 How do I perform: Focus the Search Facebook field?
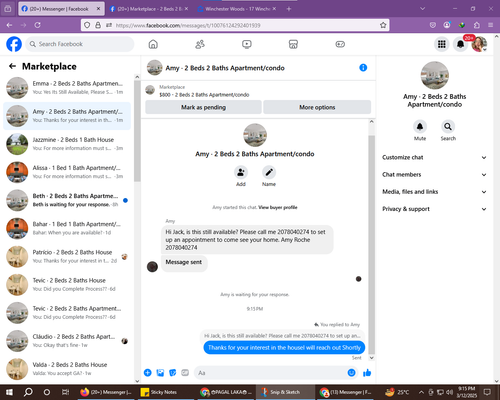click(80, 44)
